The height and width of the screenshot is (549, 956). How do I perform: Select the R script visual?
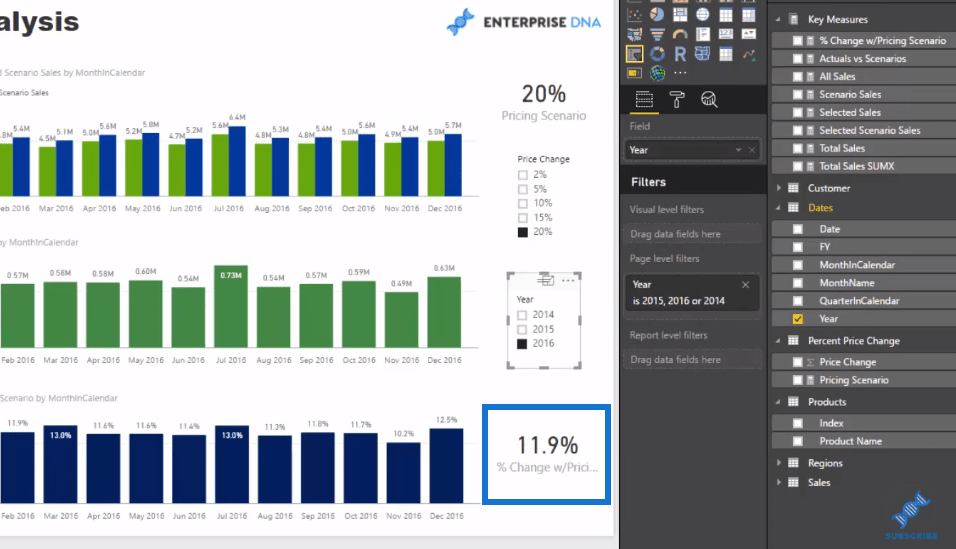[680, 54]
